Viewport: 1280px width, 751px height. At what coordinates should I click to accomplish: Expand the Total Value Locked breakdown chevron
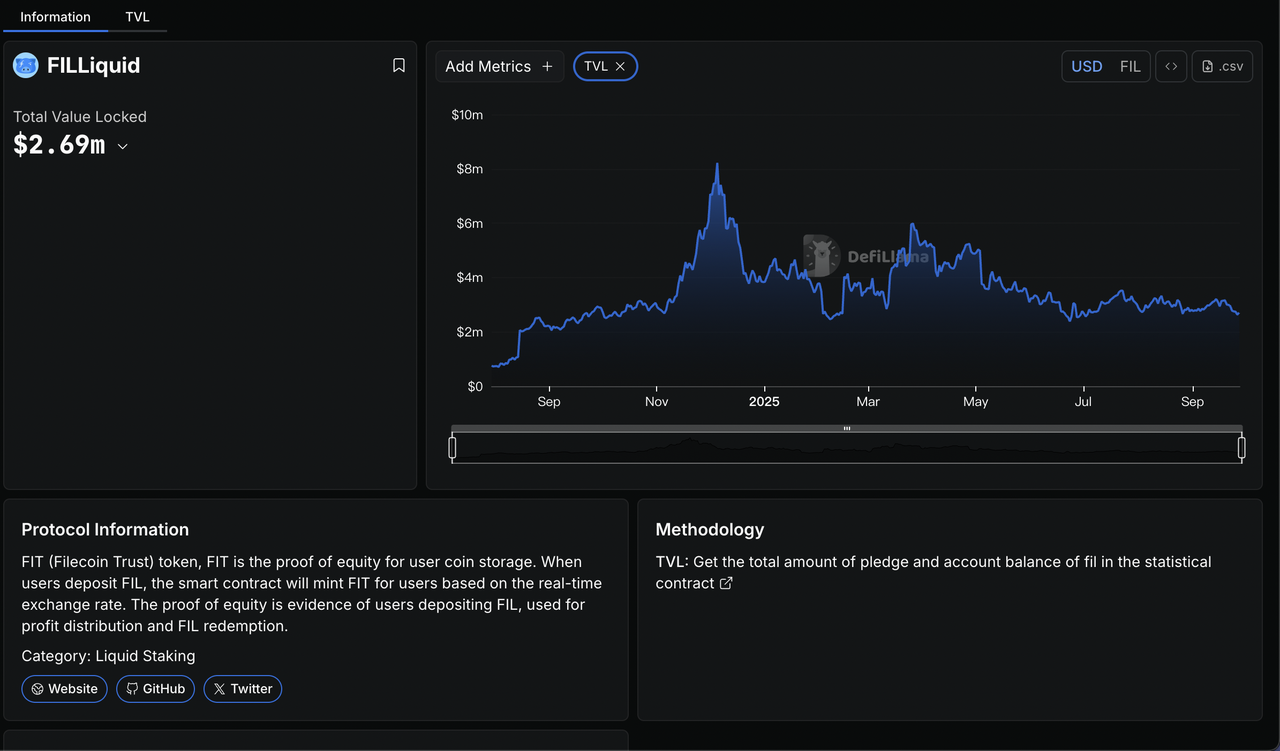click(x=123, y=147)
